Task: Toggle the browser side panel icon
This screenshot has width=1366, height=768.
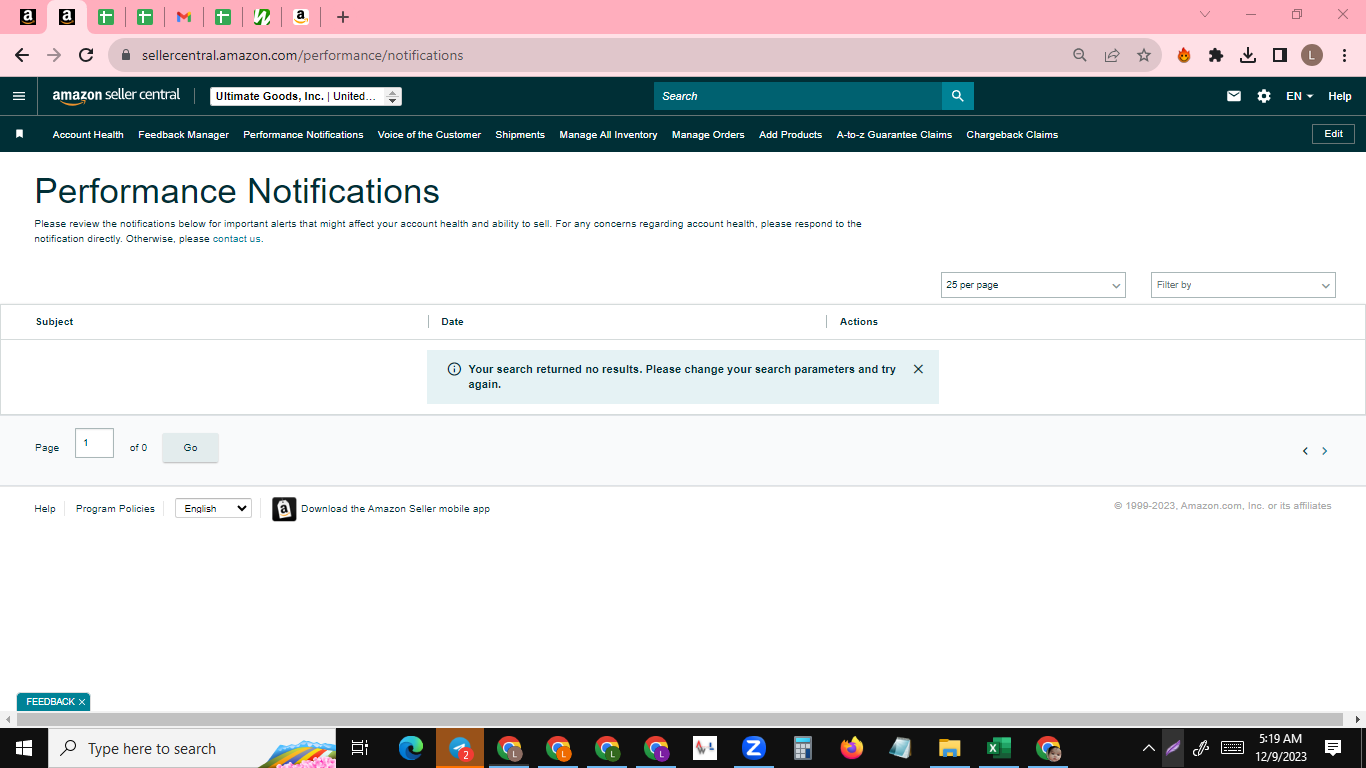Action: coord(1280,55)
